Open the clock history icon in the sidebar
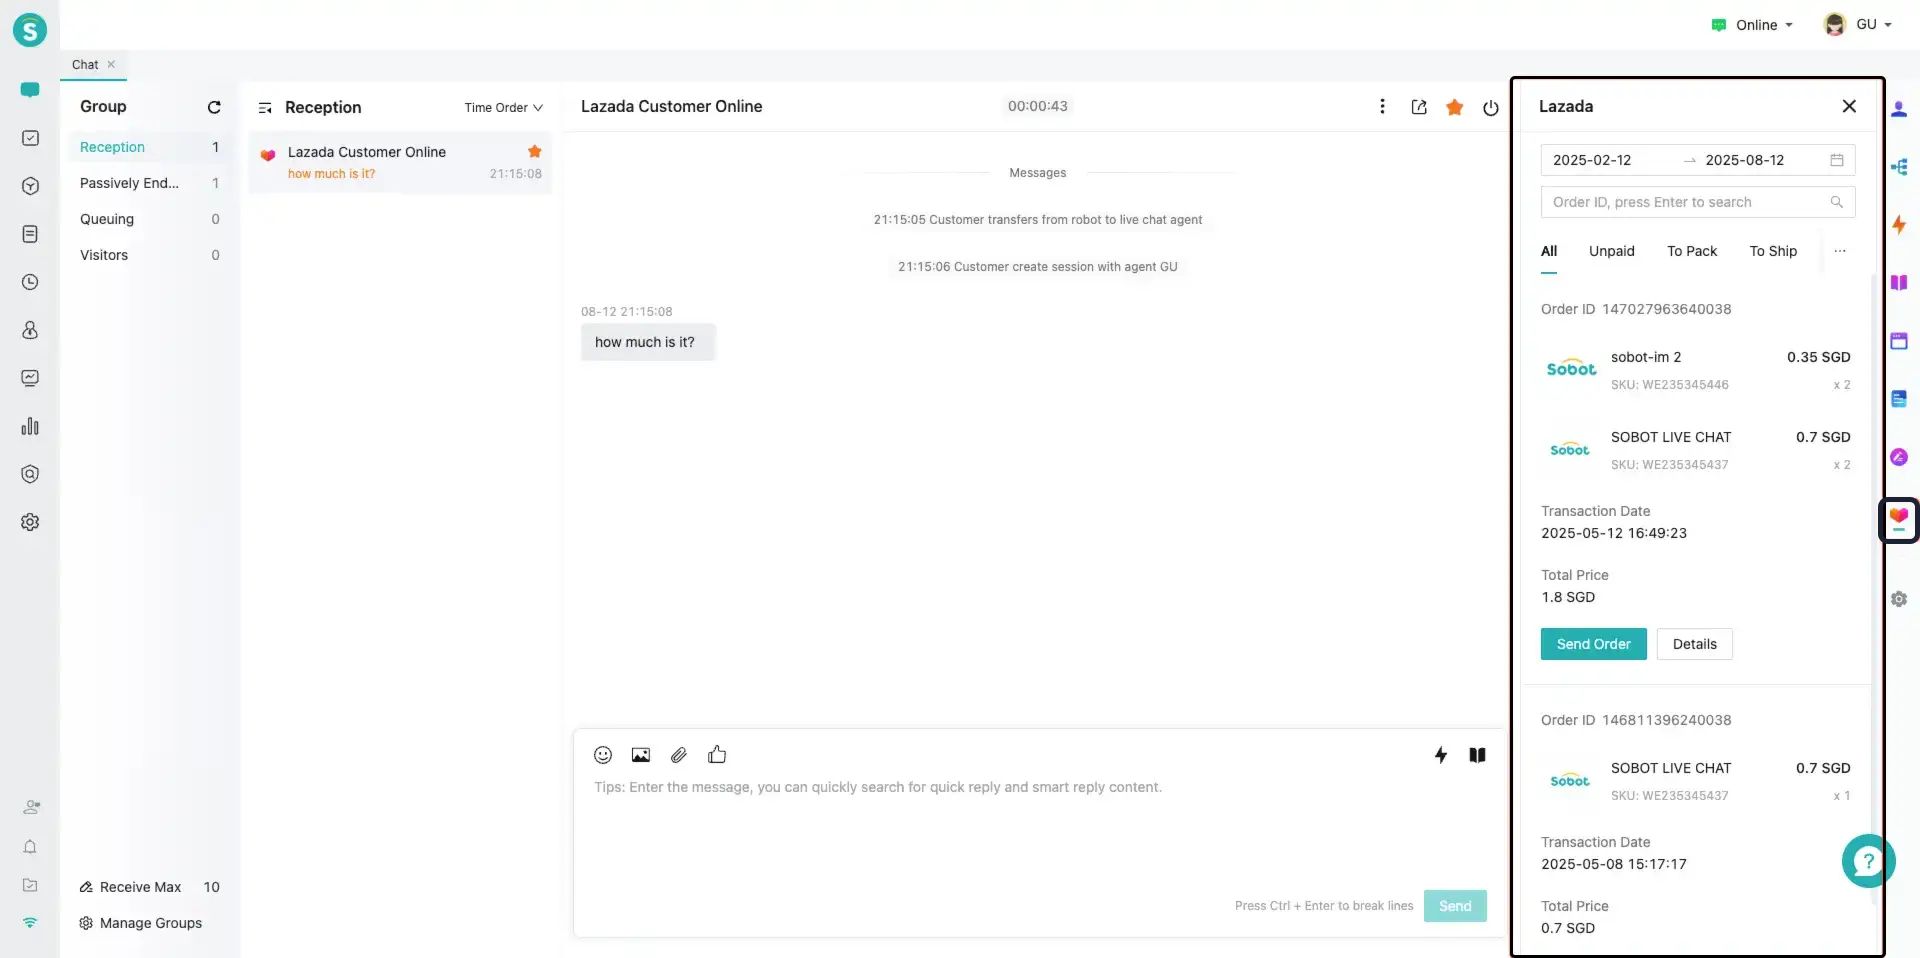The width and height of the screenshot is (1920, 958). (30, 282)
